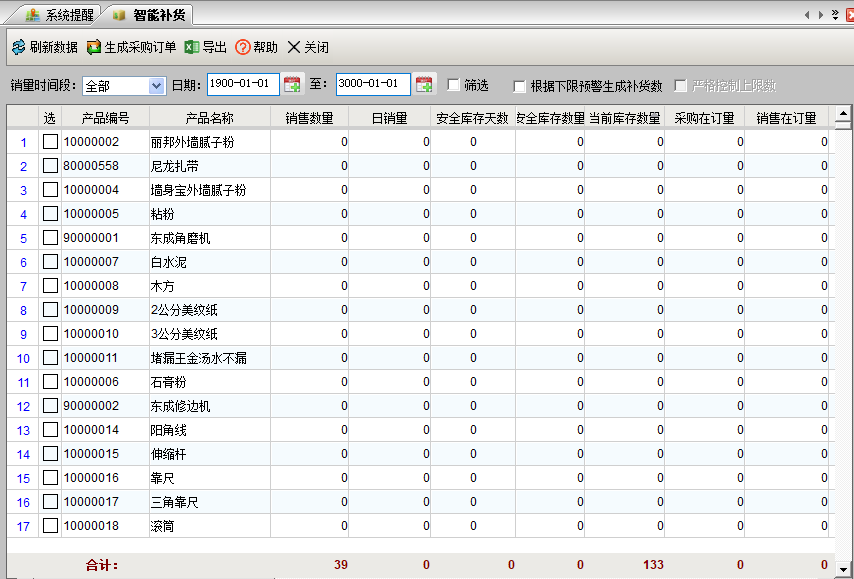
Task: Open 帮助 via the question-mark icon
Action: [243, 47]
